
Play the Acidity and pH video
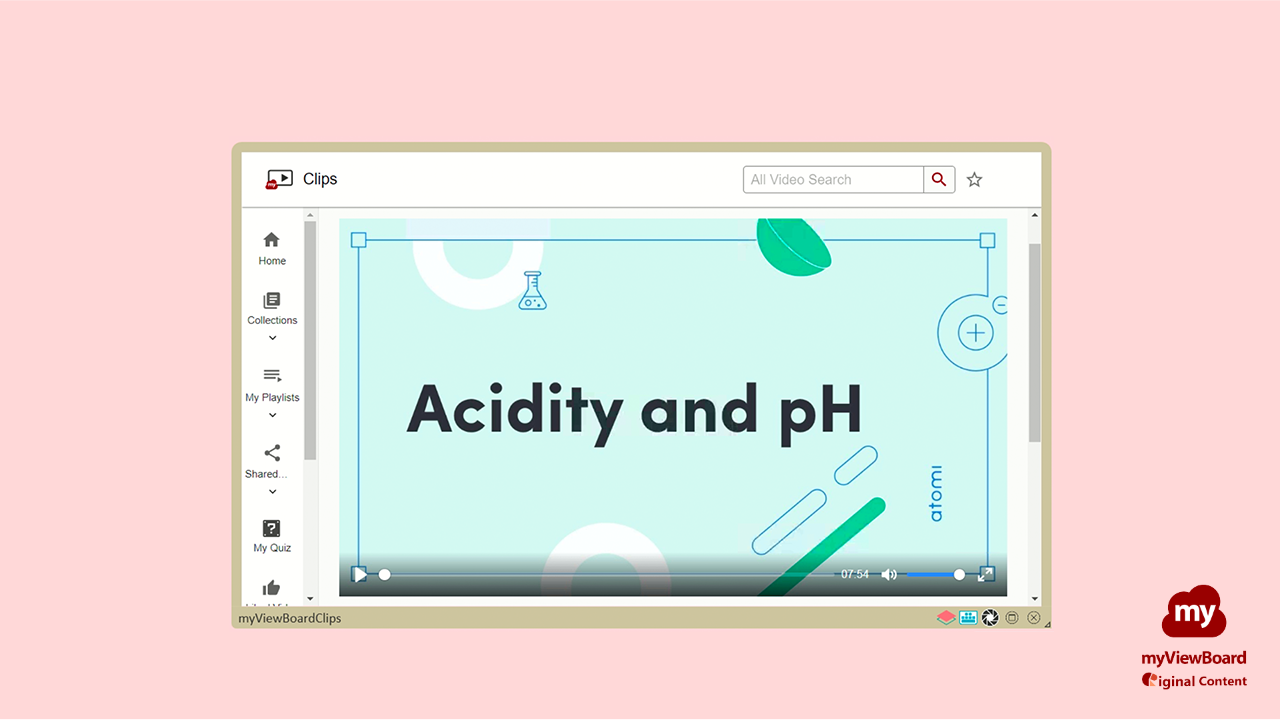pos(359,575)
